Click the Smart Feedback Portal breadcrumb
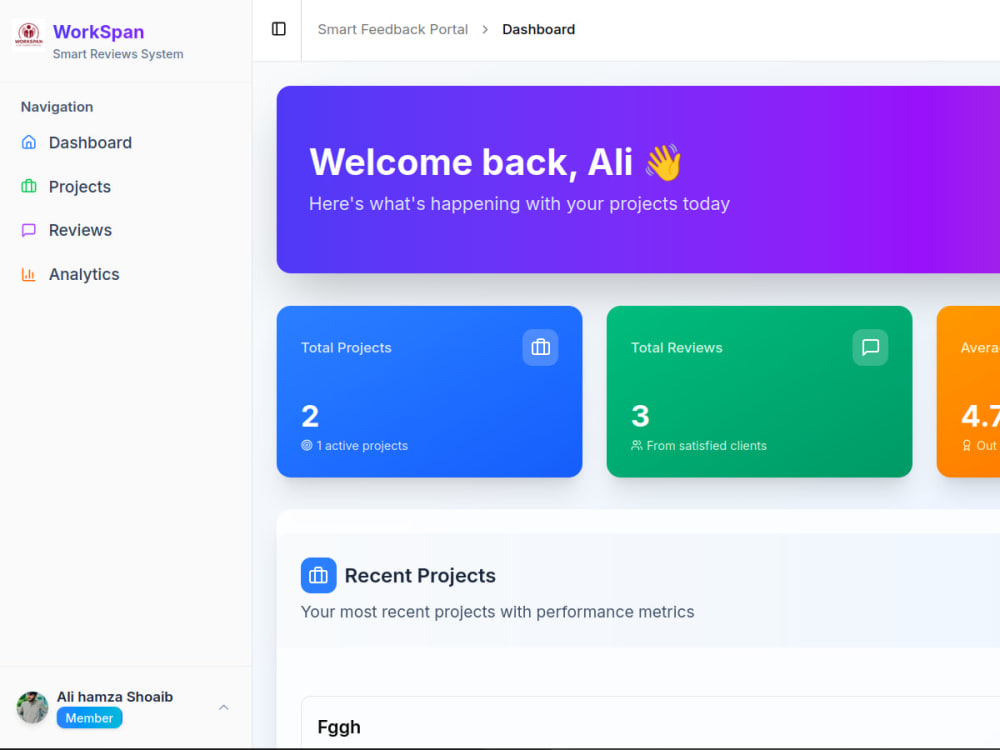Image resolution: width=1000 pixels, height=750 pixels. 392,29
